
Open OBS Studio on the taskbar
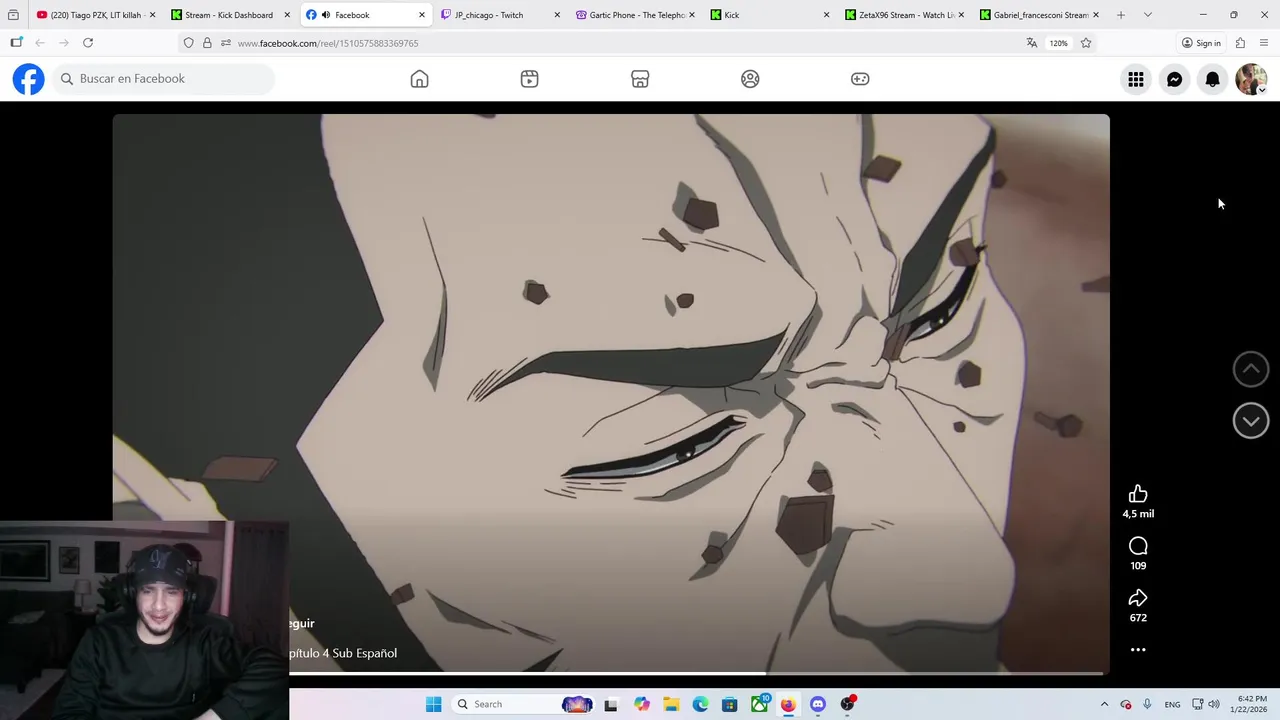[x=848, y=704]
